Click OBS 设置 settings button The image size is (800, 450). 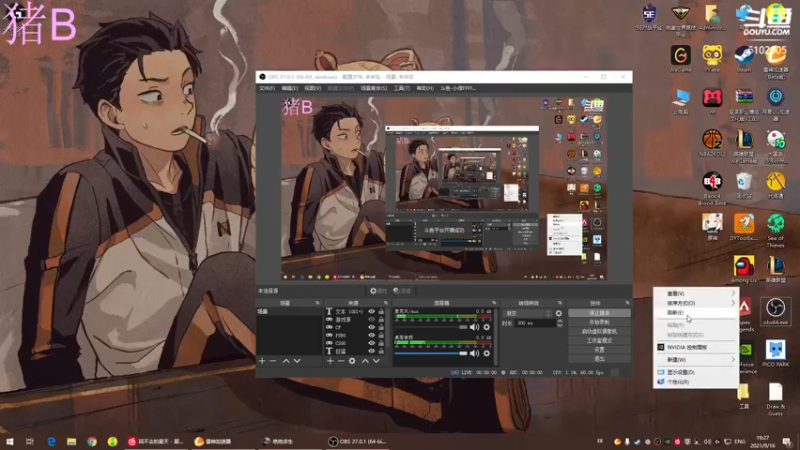(x=599, y=349)
